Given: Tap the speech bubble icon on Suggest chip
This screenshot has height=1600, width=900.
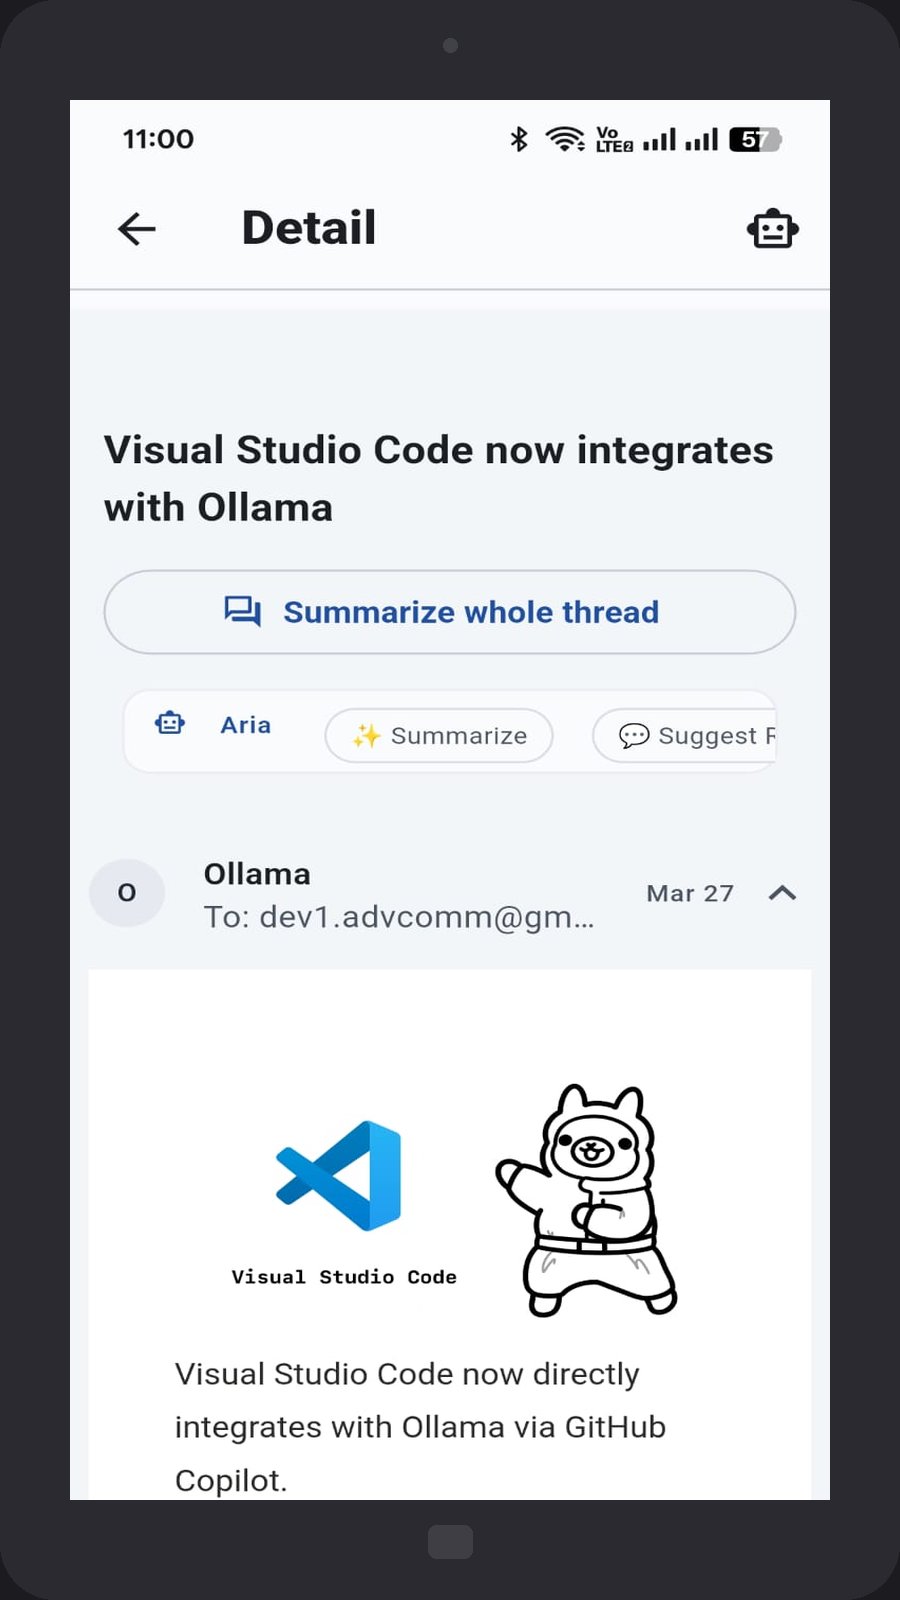Looking at the screenshot, I should [x=634, y=736].
